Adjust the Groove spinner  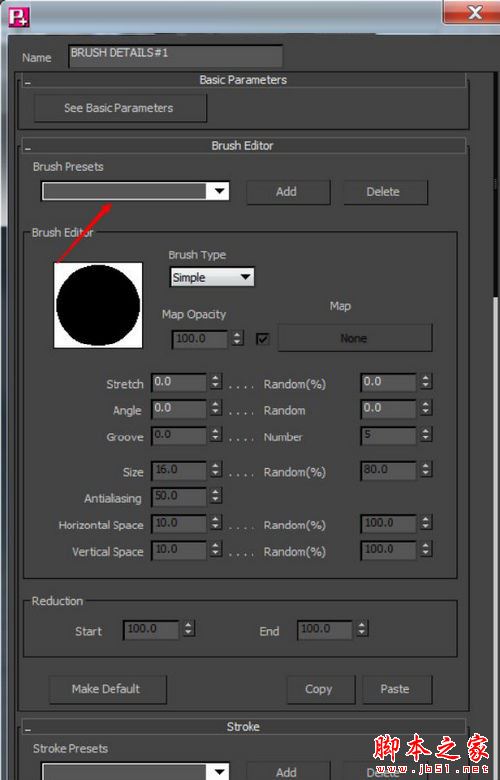click(x=215, y=435)
